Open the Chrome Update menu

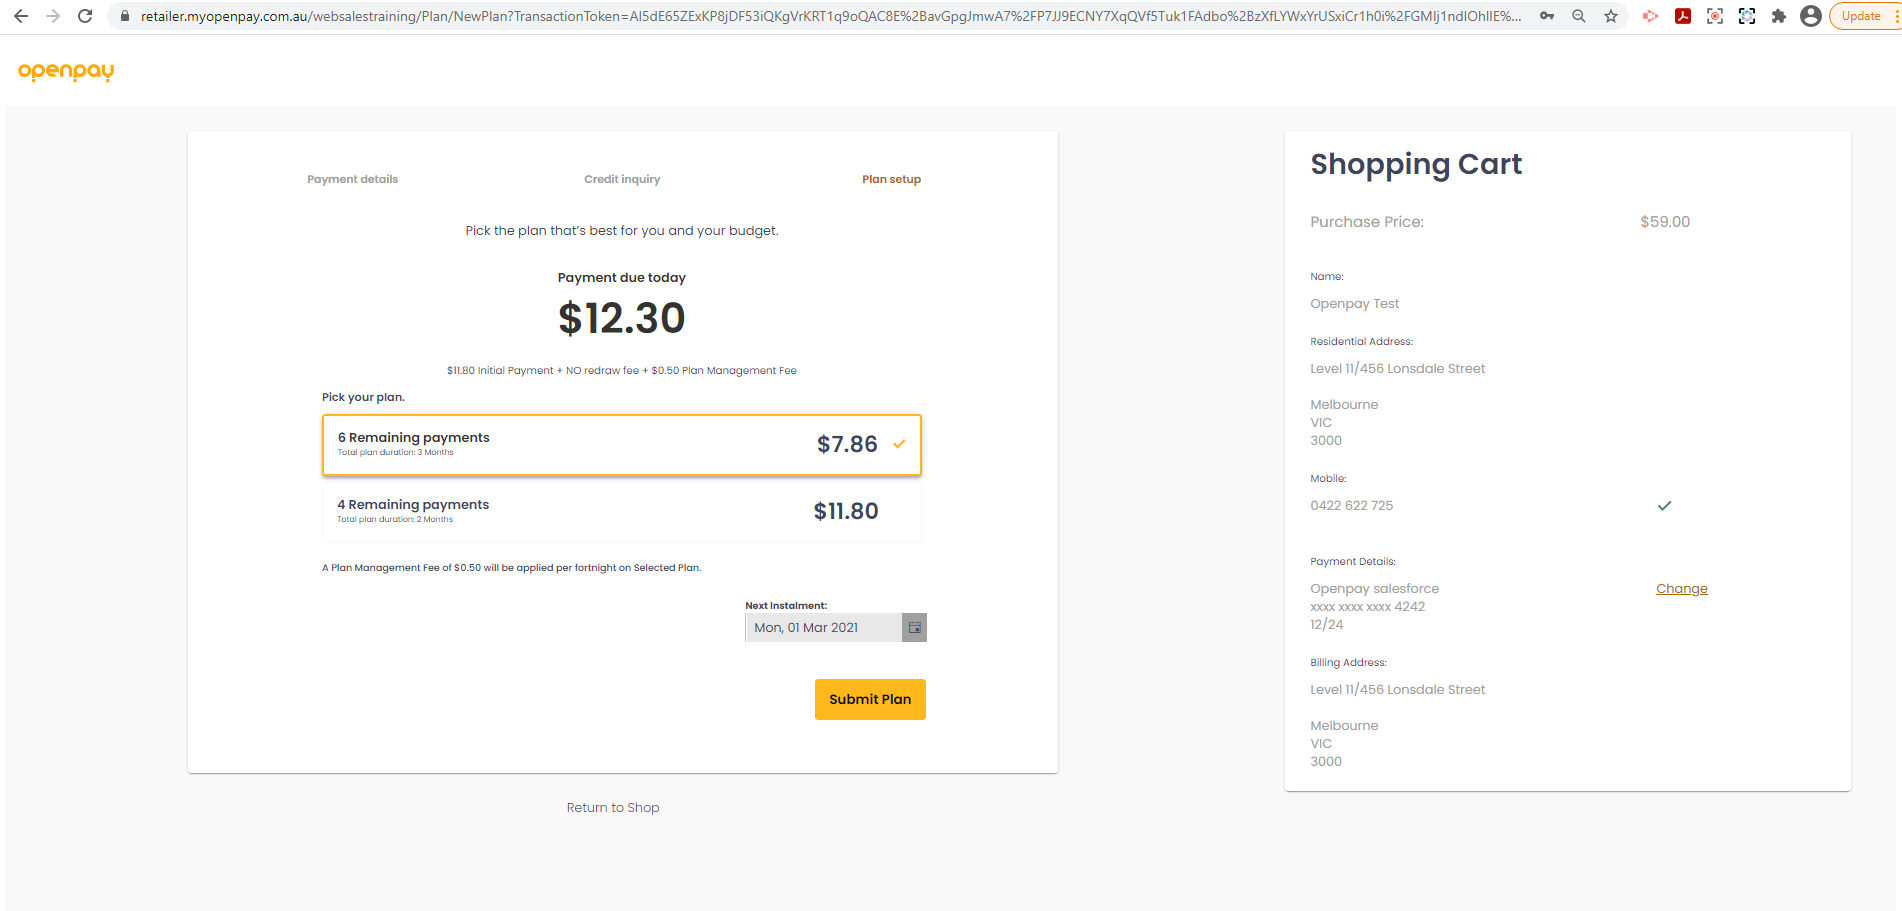coord(1863,16)
